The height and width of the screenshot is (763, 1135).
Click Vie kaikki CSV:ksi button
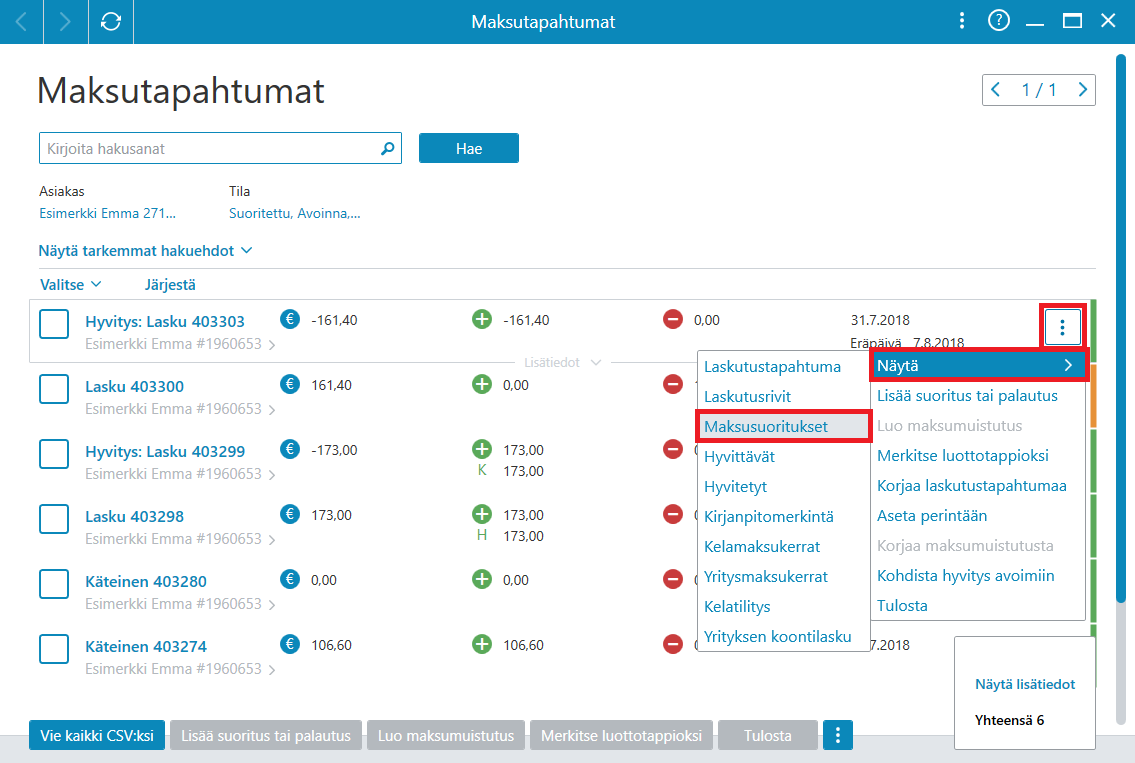click(x=97, y=735)
